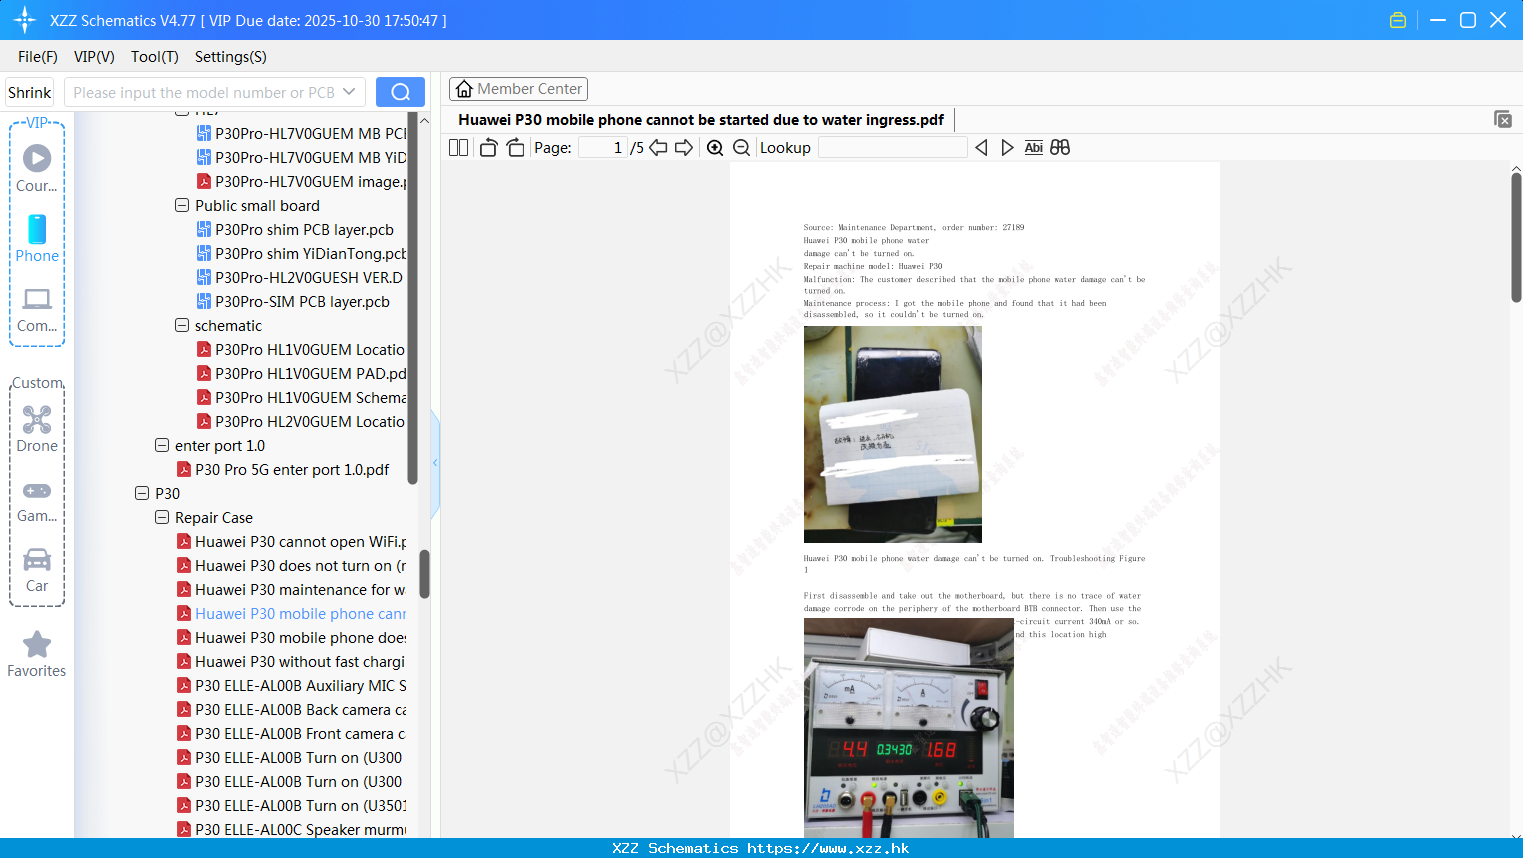Click the model number search input

204,92
